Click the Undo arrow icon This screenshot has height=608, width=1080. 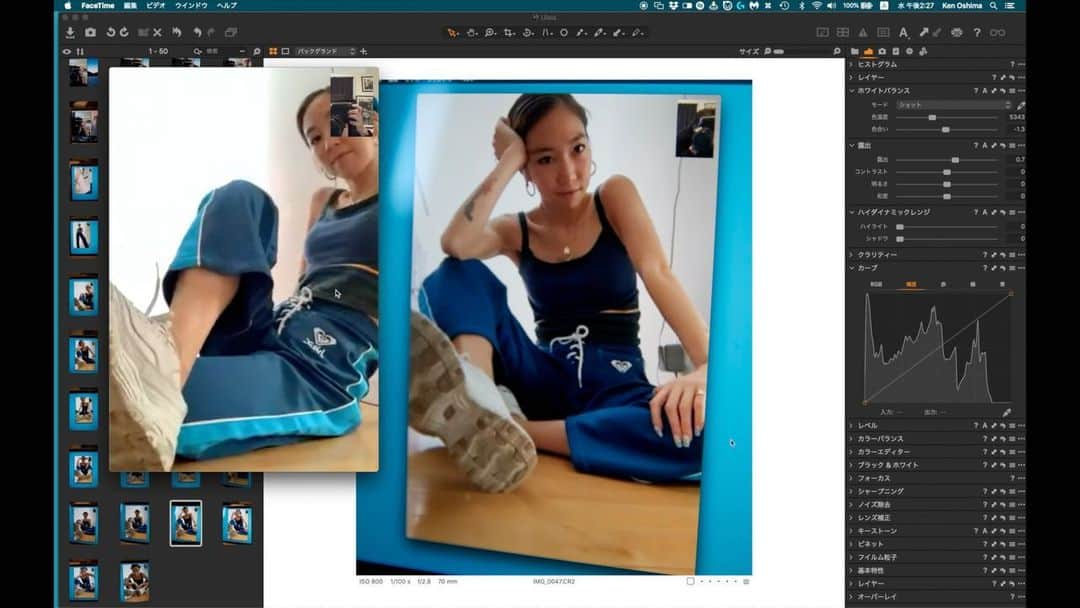click(x=198, y=32)
